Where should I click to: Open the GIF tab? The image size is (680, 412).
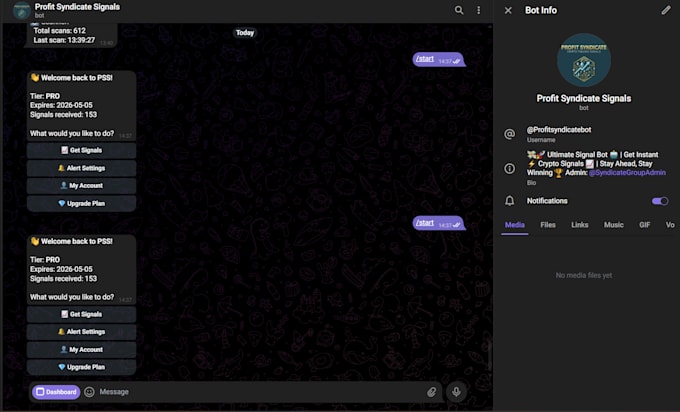point(644,225)
